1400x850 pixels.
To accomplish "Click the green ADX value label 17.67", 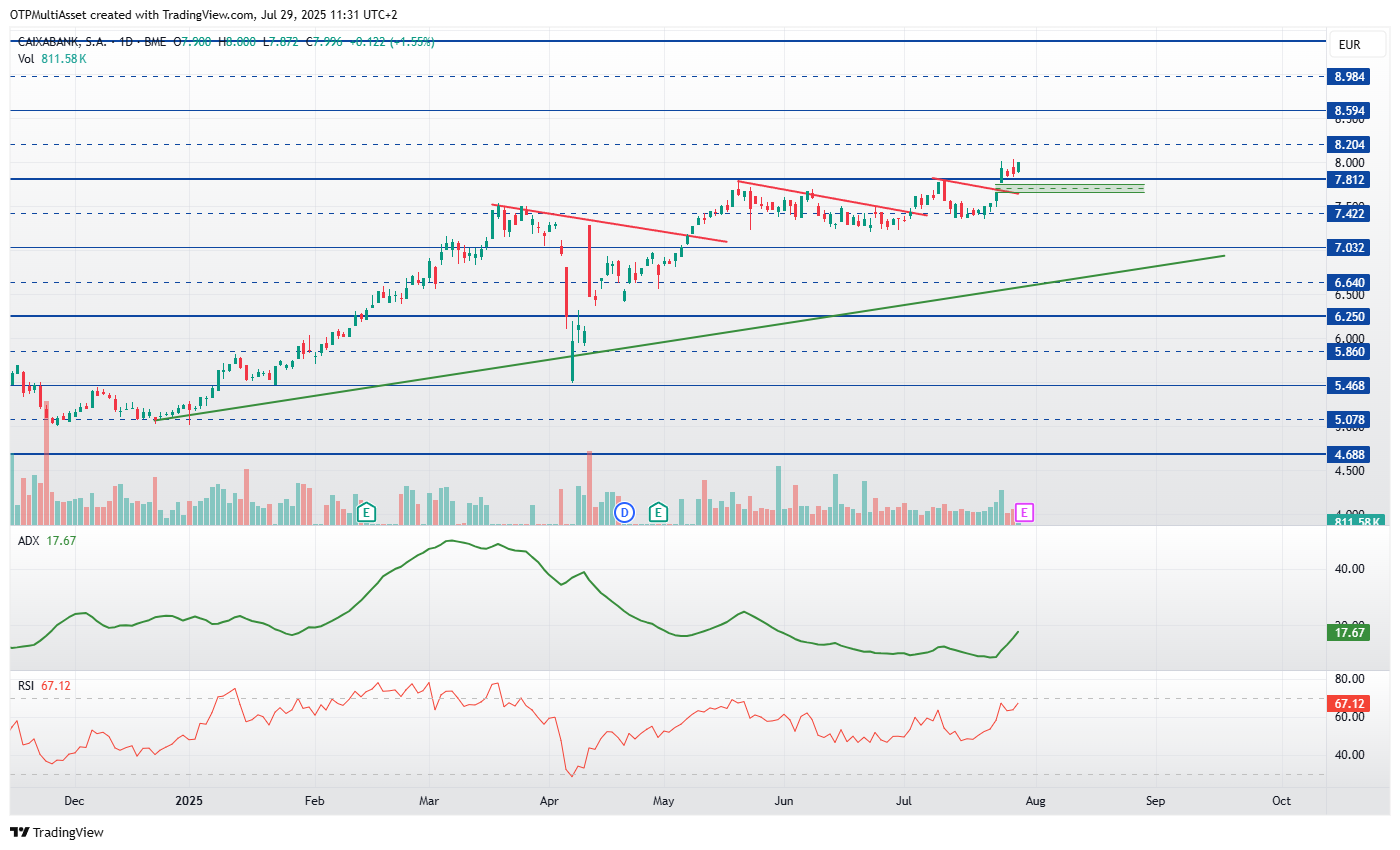I will click(1350, 632).
